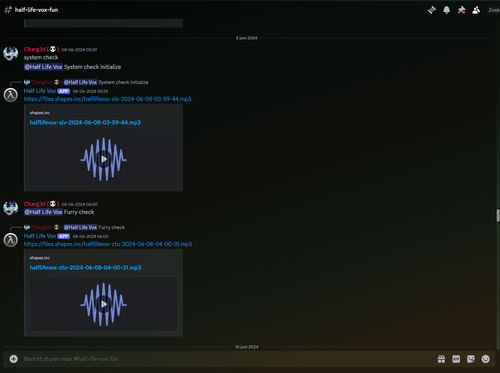
Task: Play the slv 03-59-44 audio embed
Action: pyautogui.click(x=104, y=159)
